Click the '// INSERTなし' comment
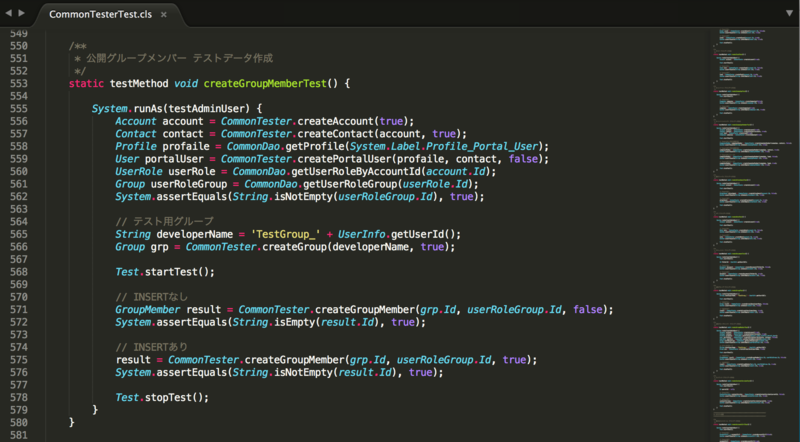 click(x=152, y=297)
